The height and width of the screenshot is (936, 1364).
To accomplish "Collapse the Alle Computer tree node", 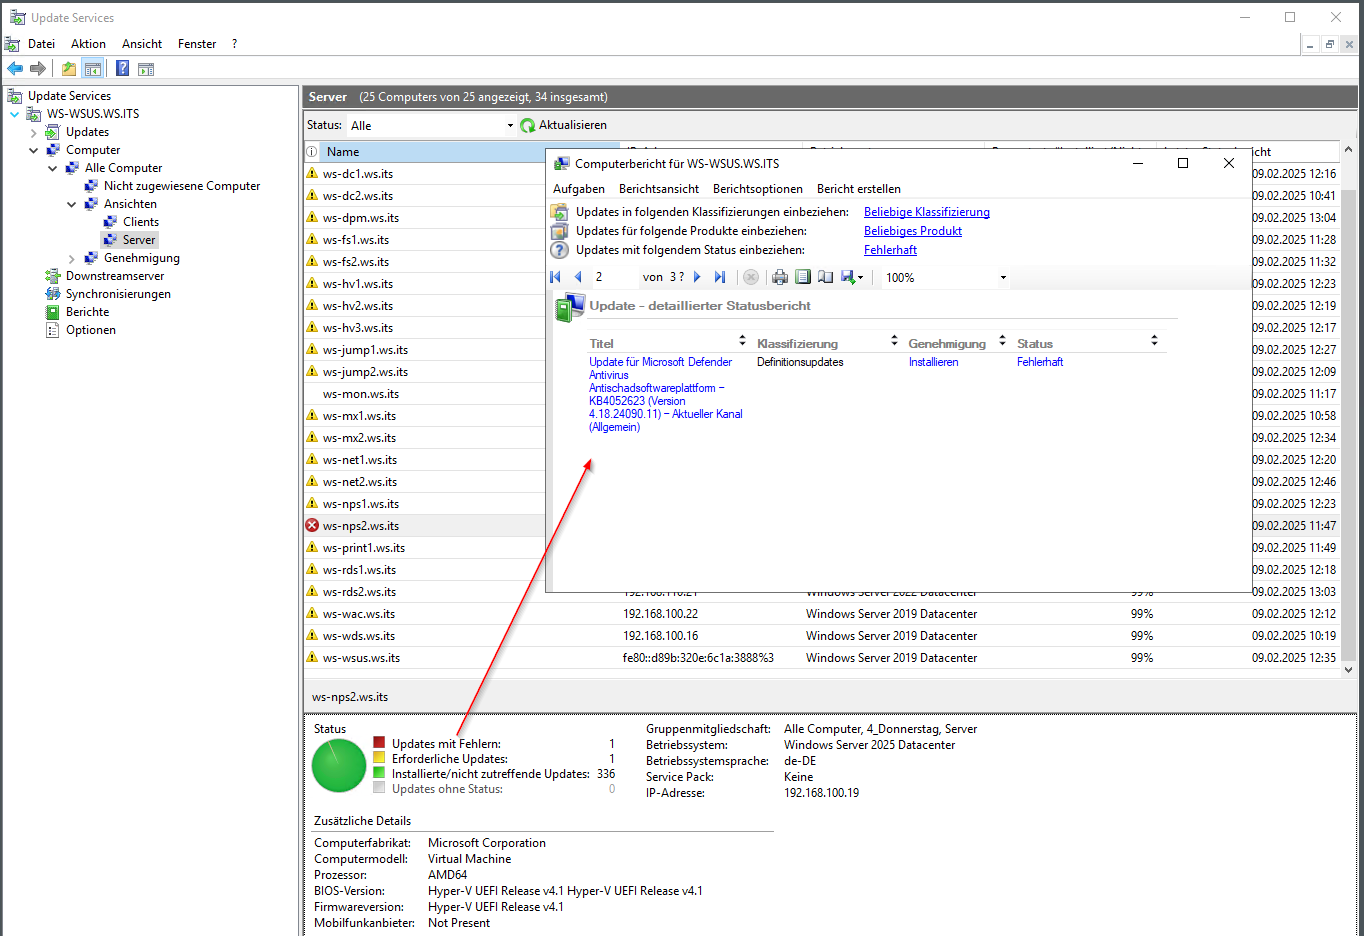I will 53,168.
